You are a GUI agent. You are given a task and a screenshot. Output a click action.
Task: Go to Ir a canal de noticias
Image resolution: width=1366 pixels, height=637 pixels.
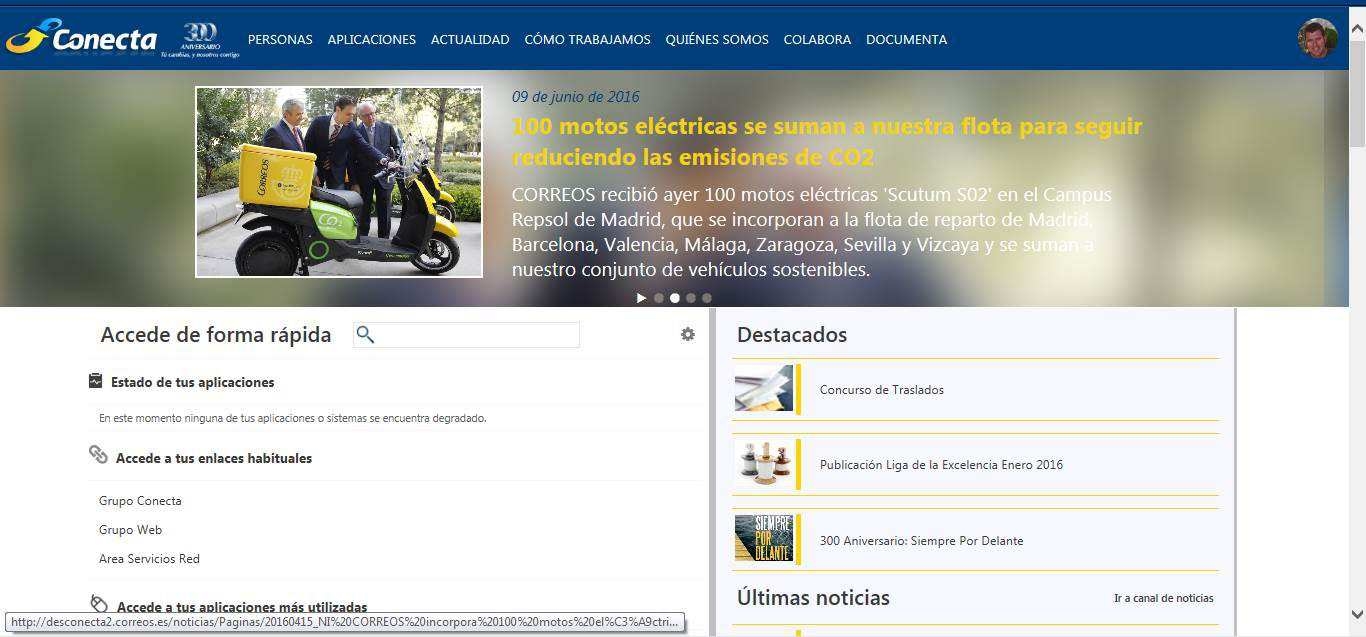[1163, 598]
